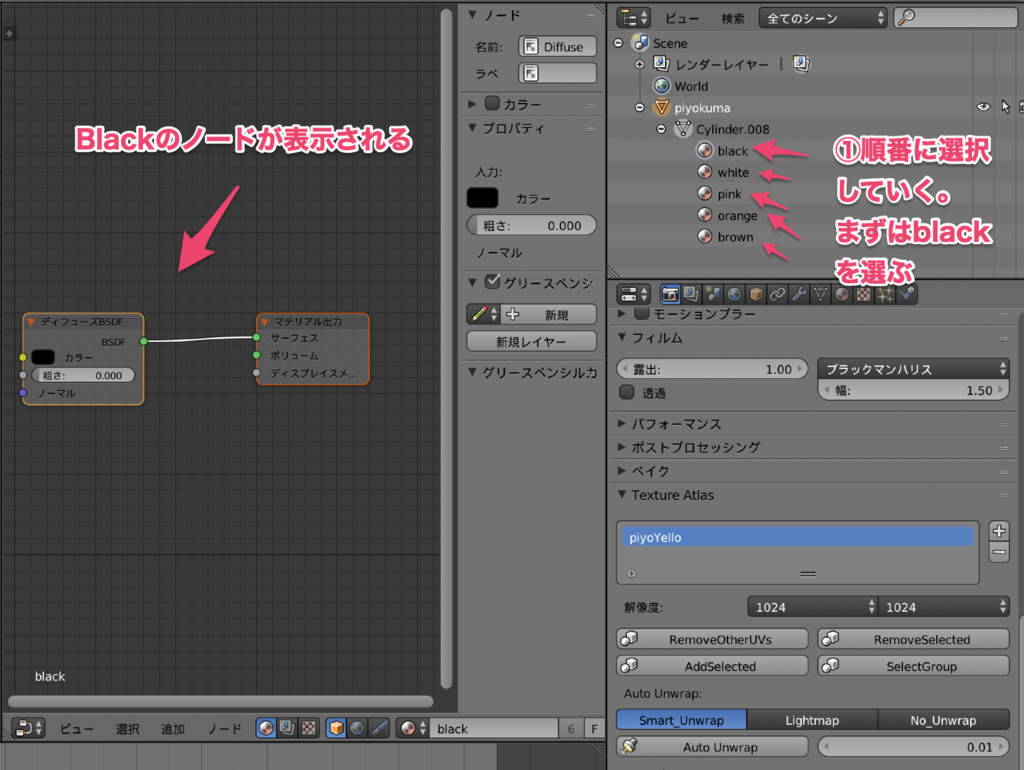Choose line style brush icon in node header
This screenshot has height=770, width=1024.
coord(379,728)
